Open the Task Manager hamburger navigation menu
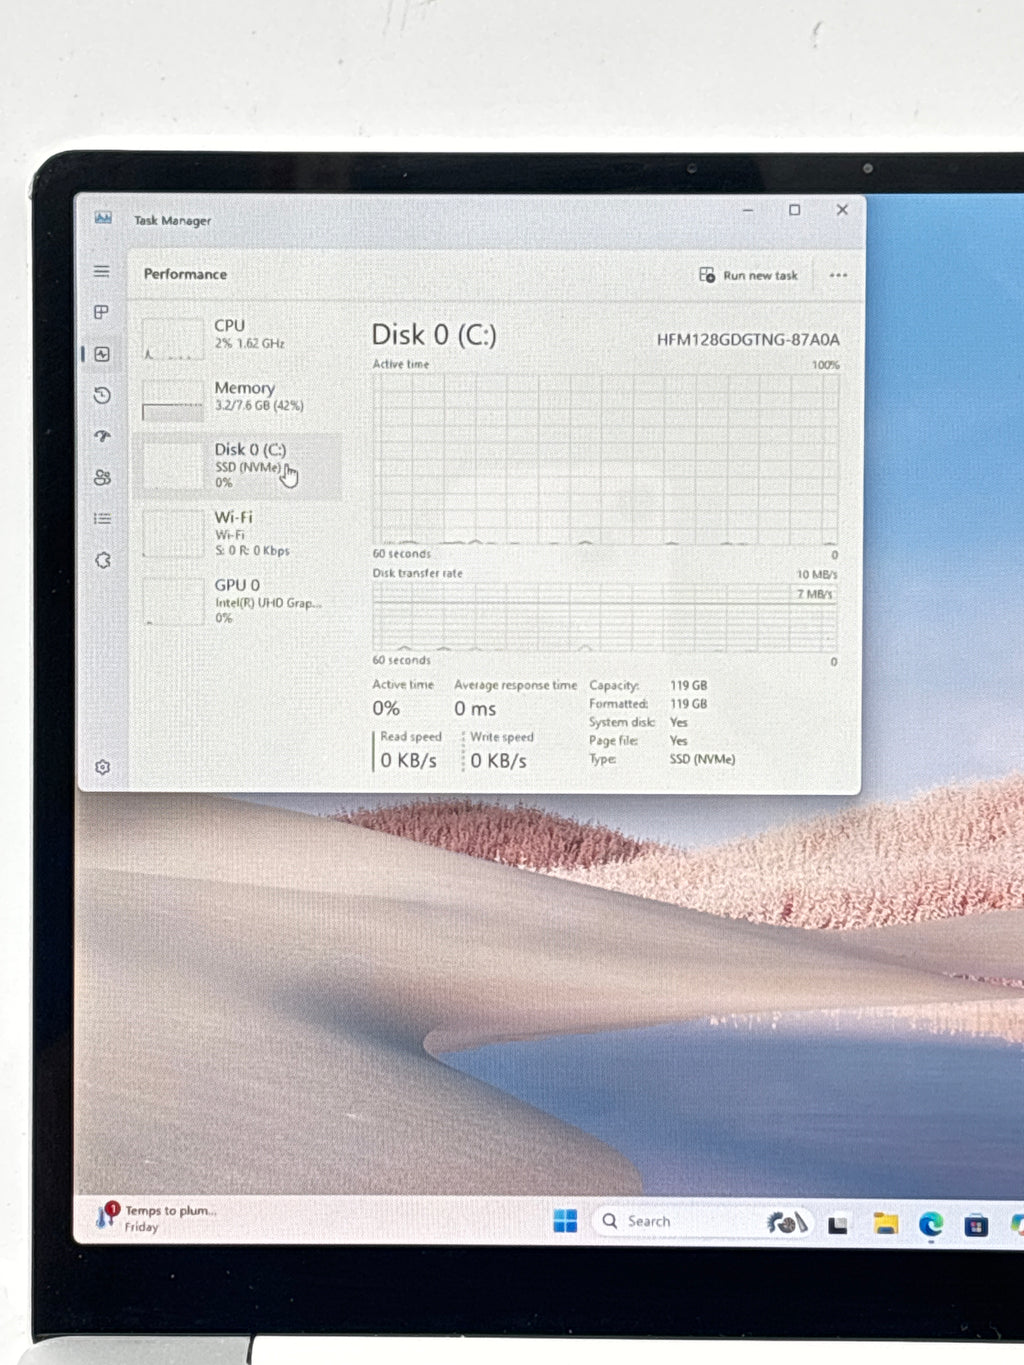The image size is (1024, 1365). coord(102,271)
